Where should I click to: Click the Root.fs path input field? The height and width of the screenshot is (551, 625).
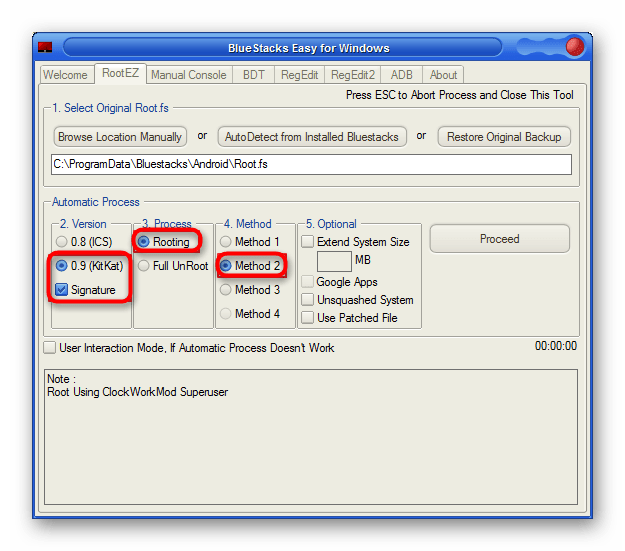[311, 164]
